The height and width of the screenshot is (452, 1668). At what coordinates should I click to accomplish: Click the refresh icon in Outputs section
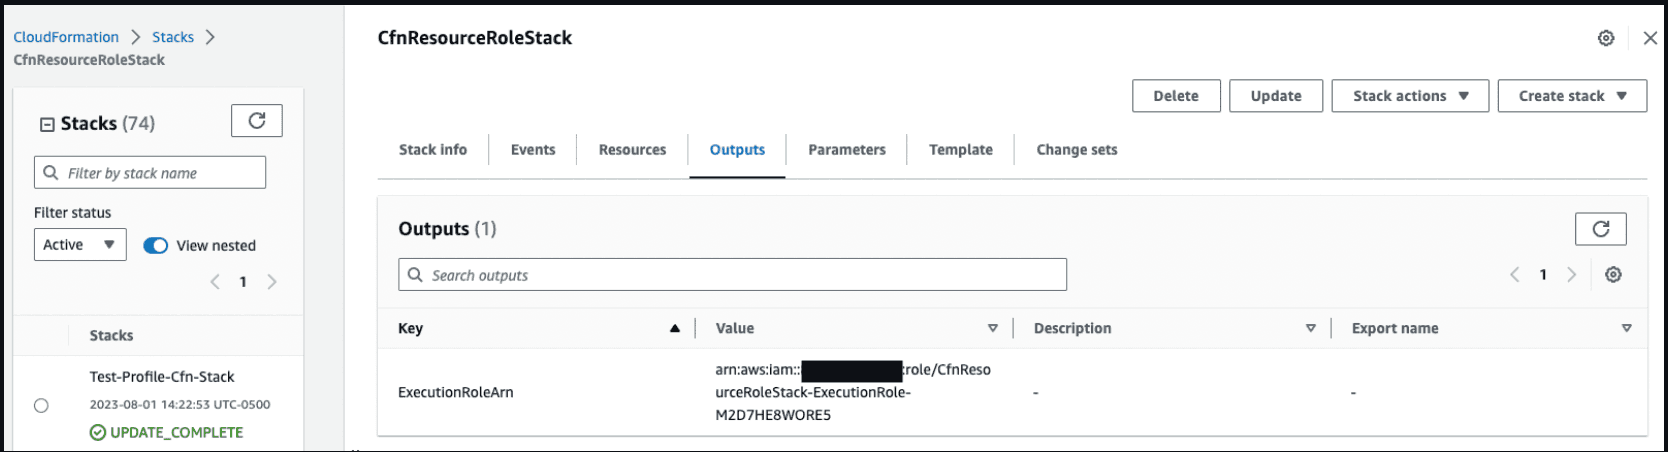coord(1600,229)
